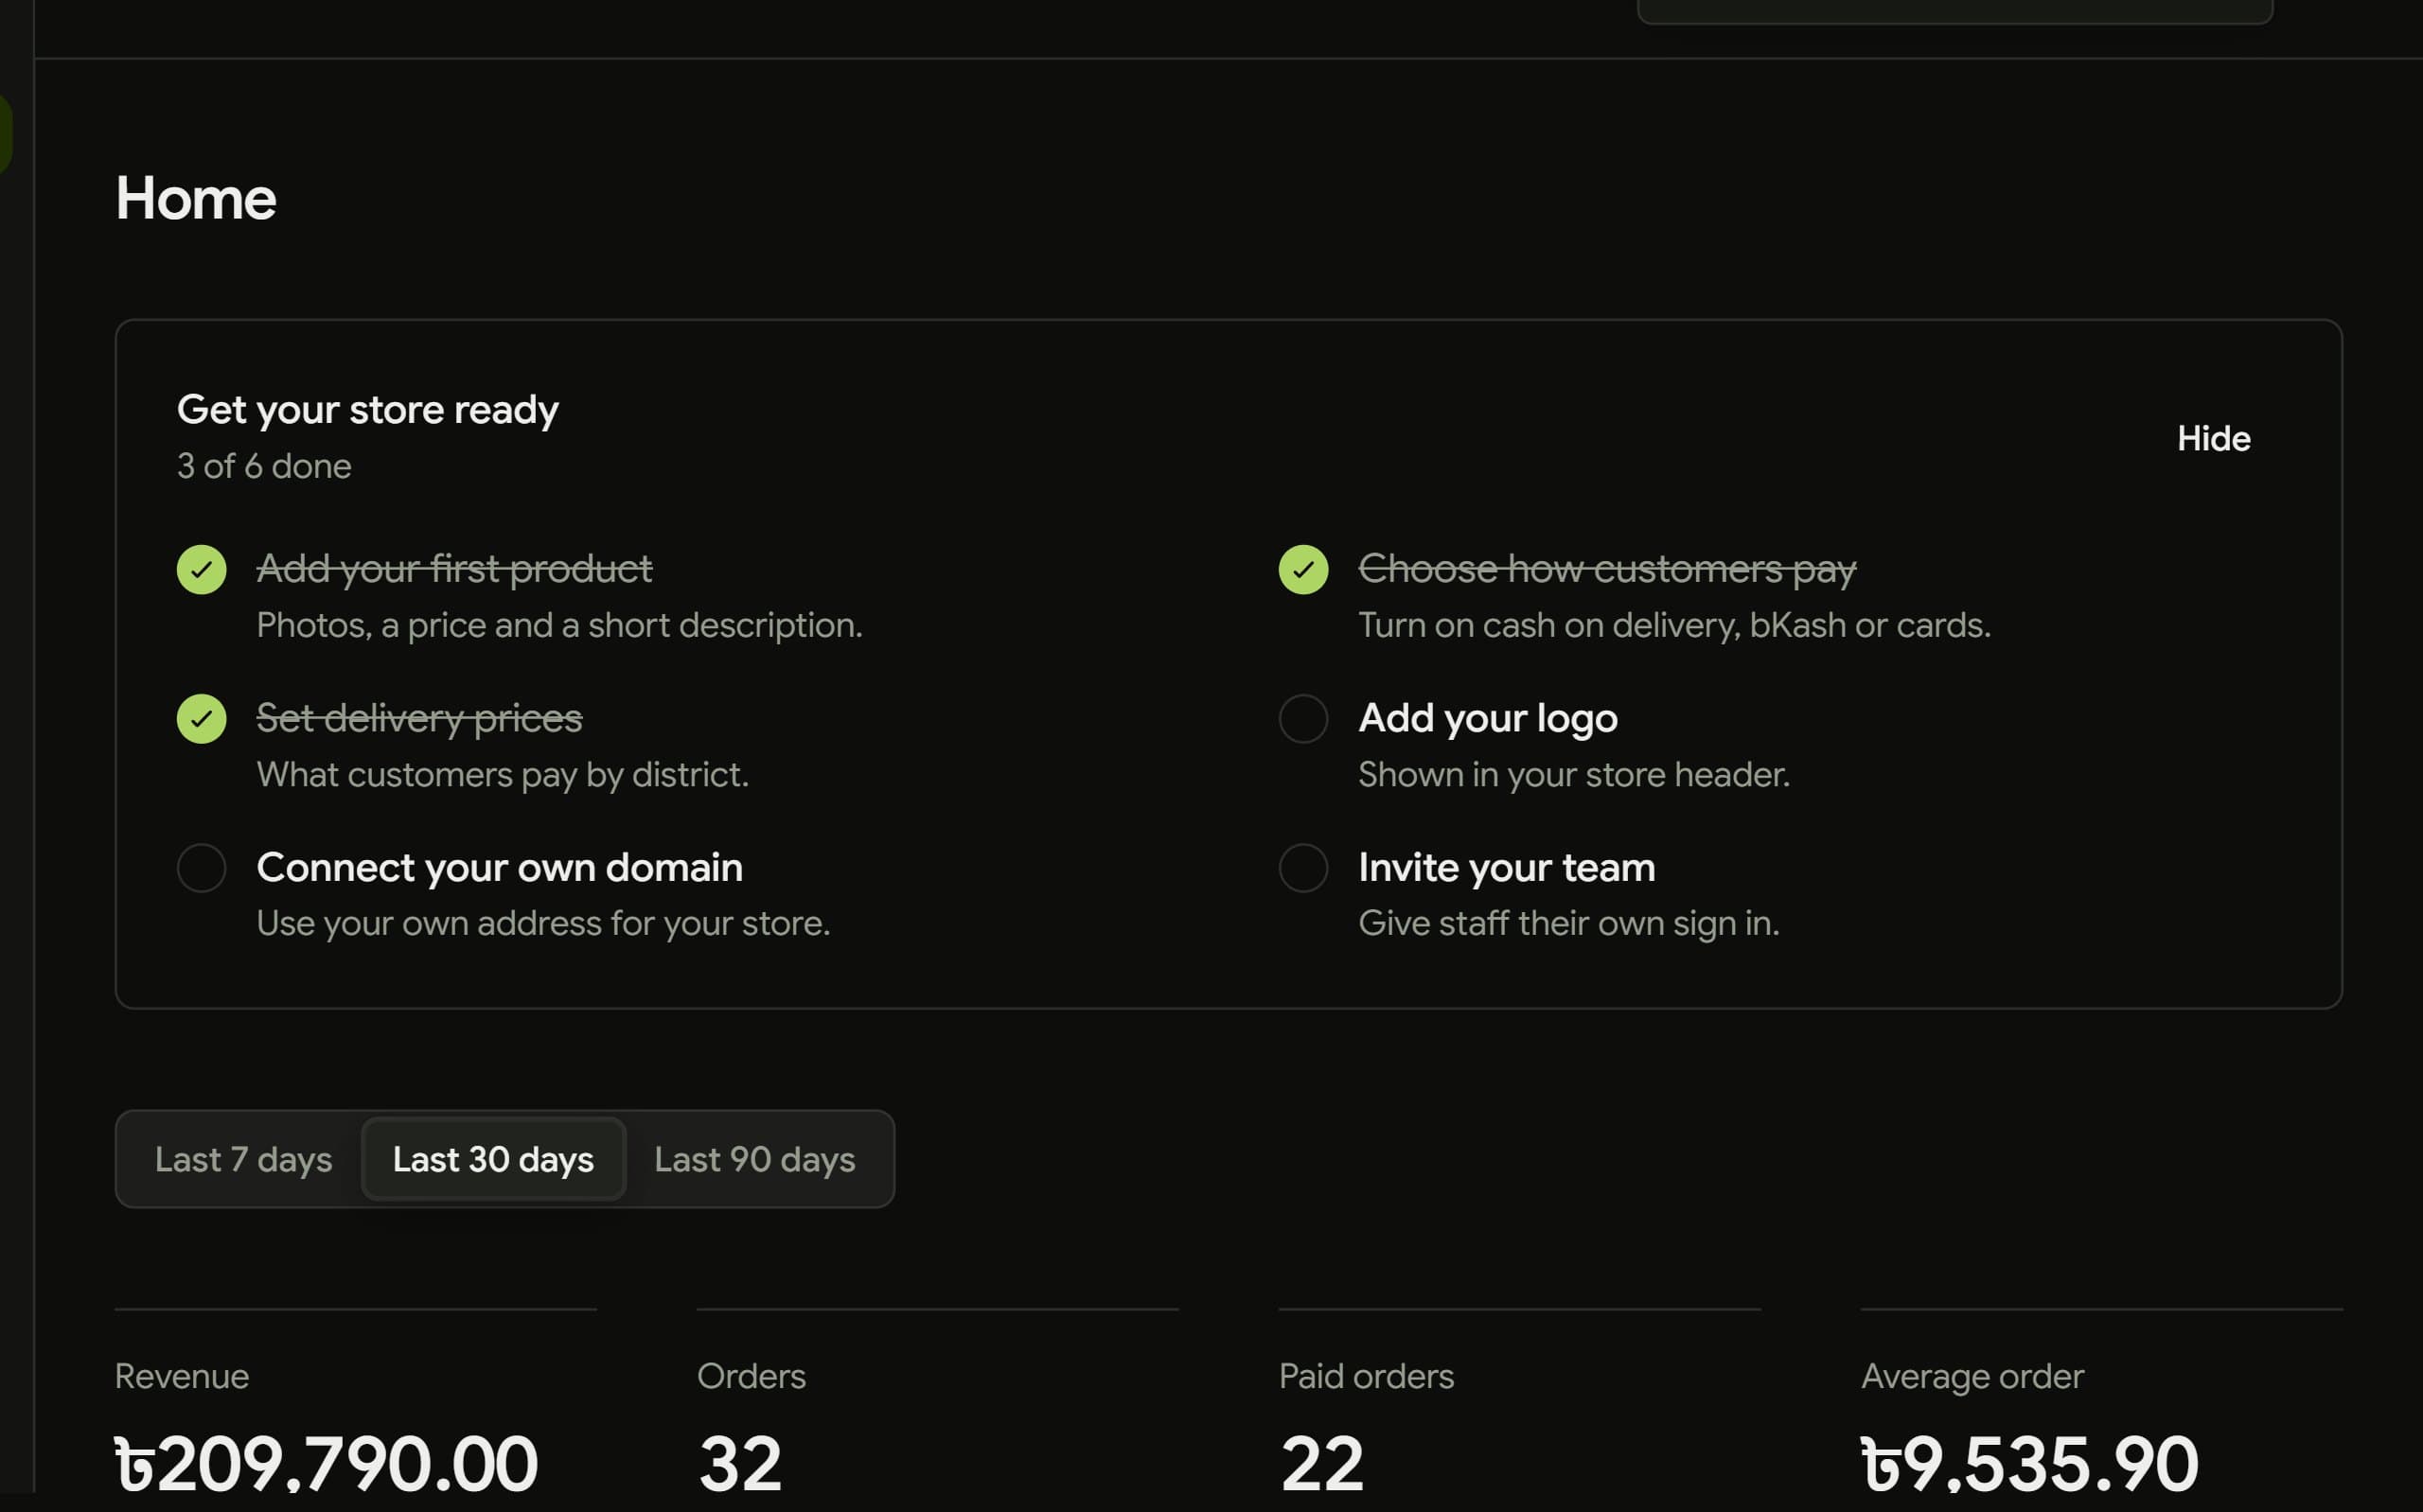Click 'What customers pay by district.' description

pyautogui.click(x=502, y=775)
